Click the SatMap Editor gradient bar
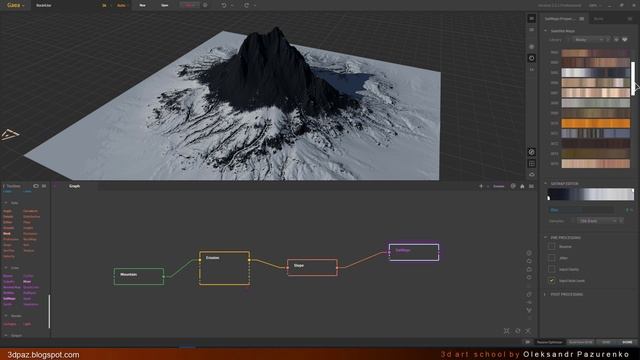This screenshot has height=360, width=640. pos(590,194)
